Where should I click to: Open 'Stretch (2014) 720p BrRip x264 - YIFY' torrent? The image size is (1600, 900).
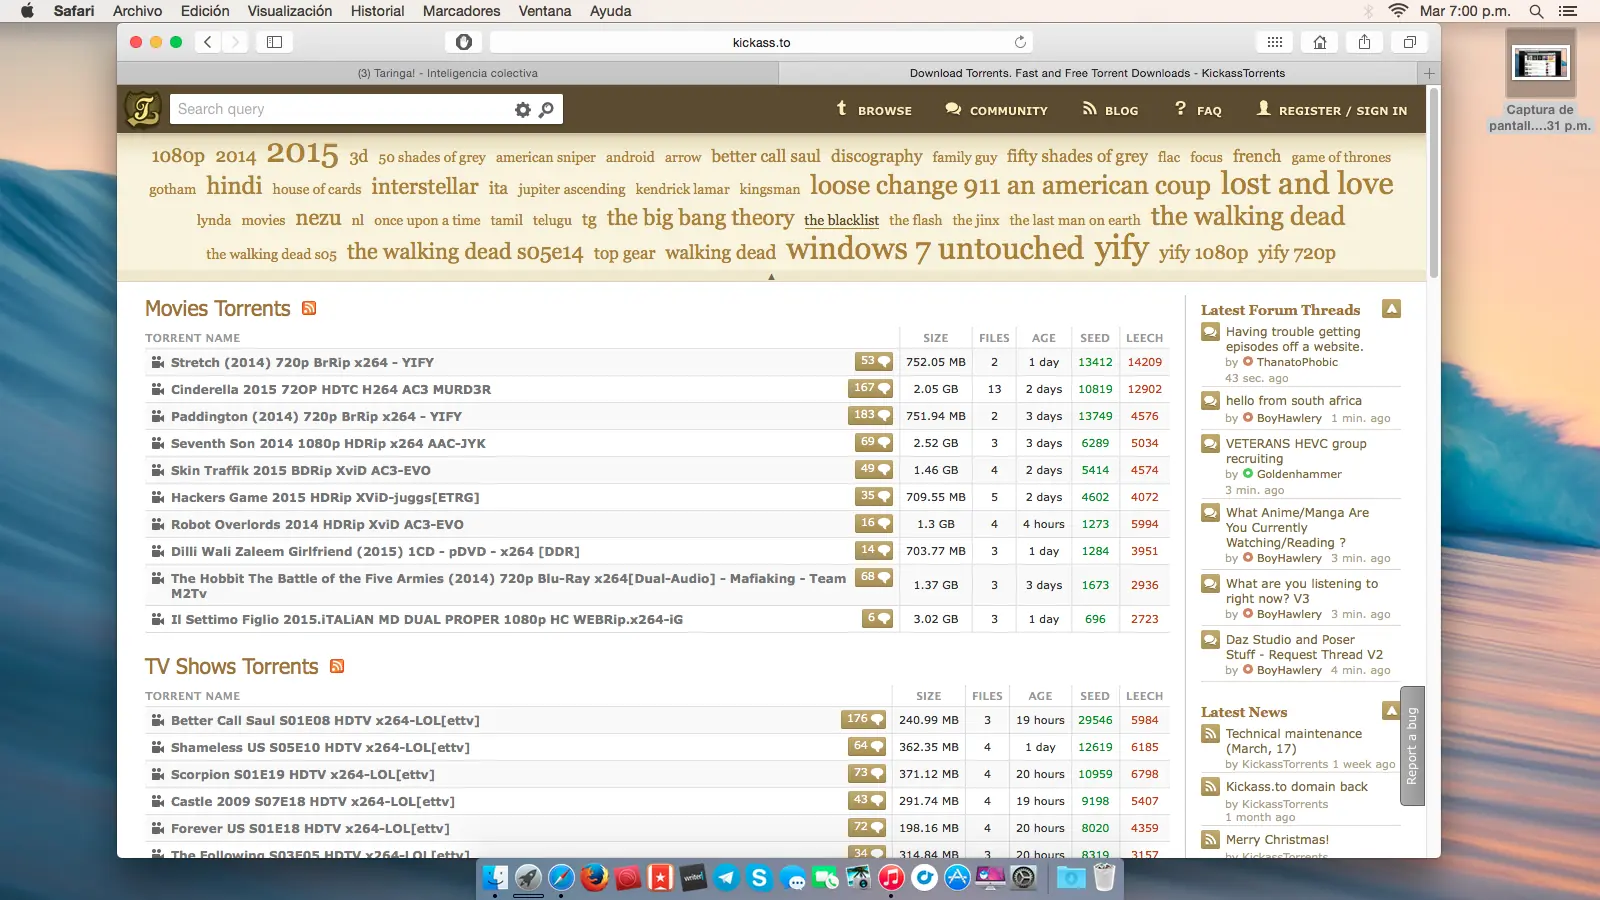pos(302,362)
